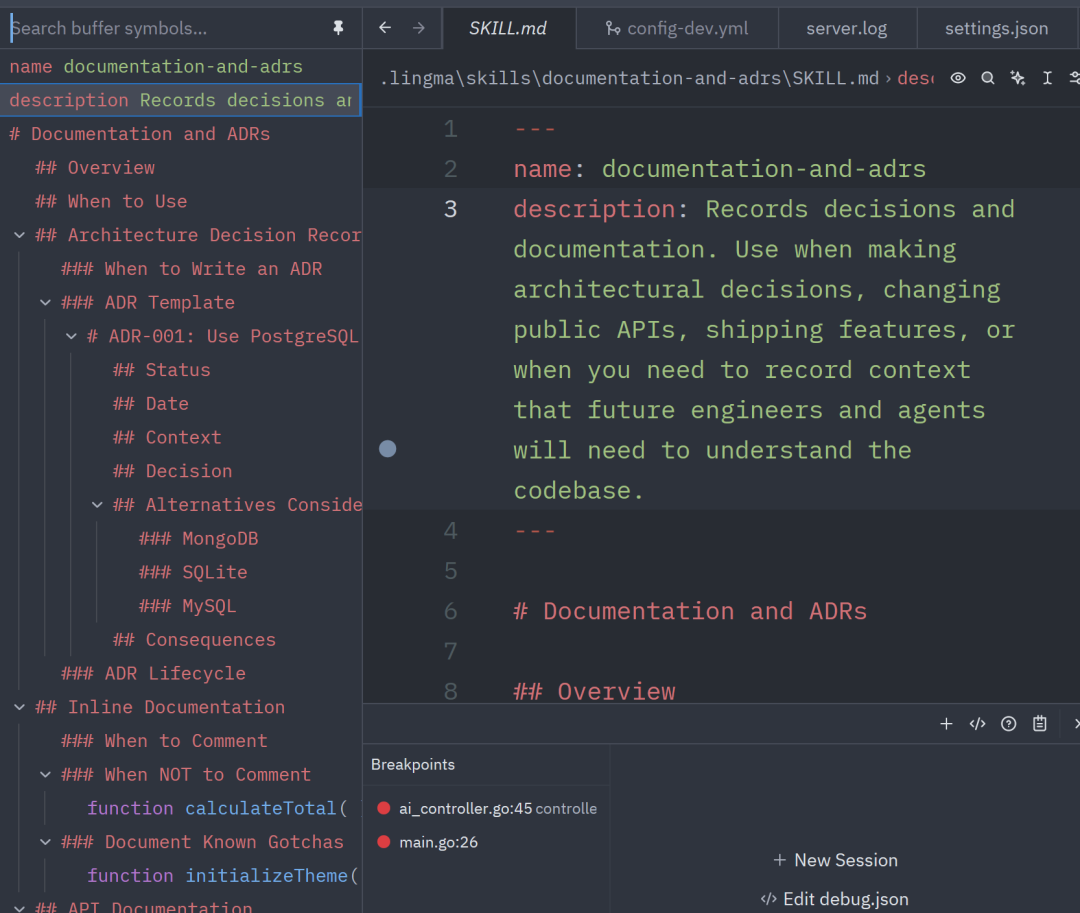Viewport: 1080px width, 913px height.
Task: Click the Search buffer symbols field
Action: [169, 28]
